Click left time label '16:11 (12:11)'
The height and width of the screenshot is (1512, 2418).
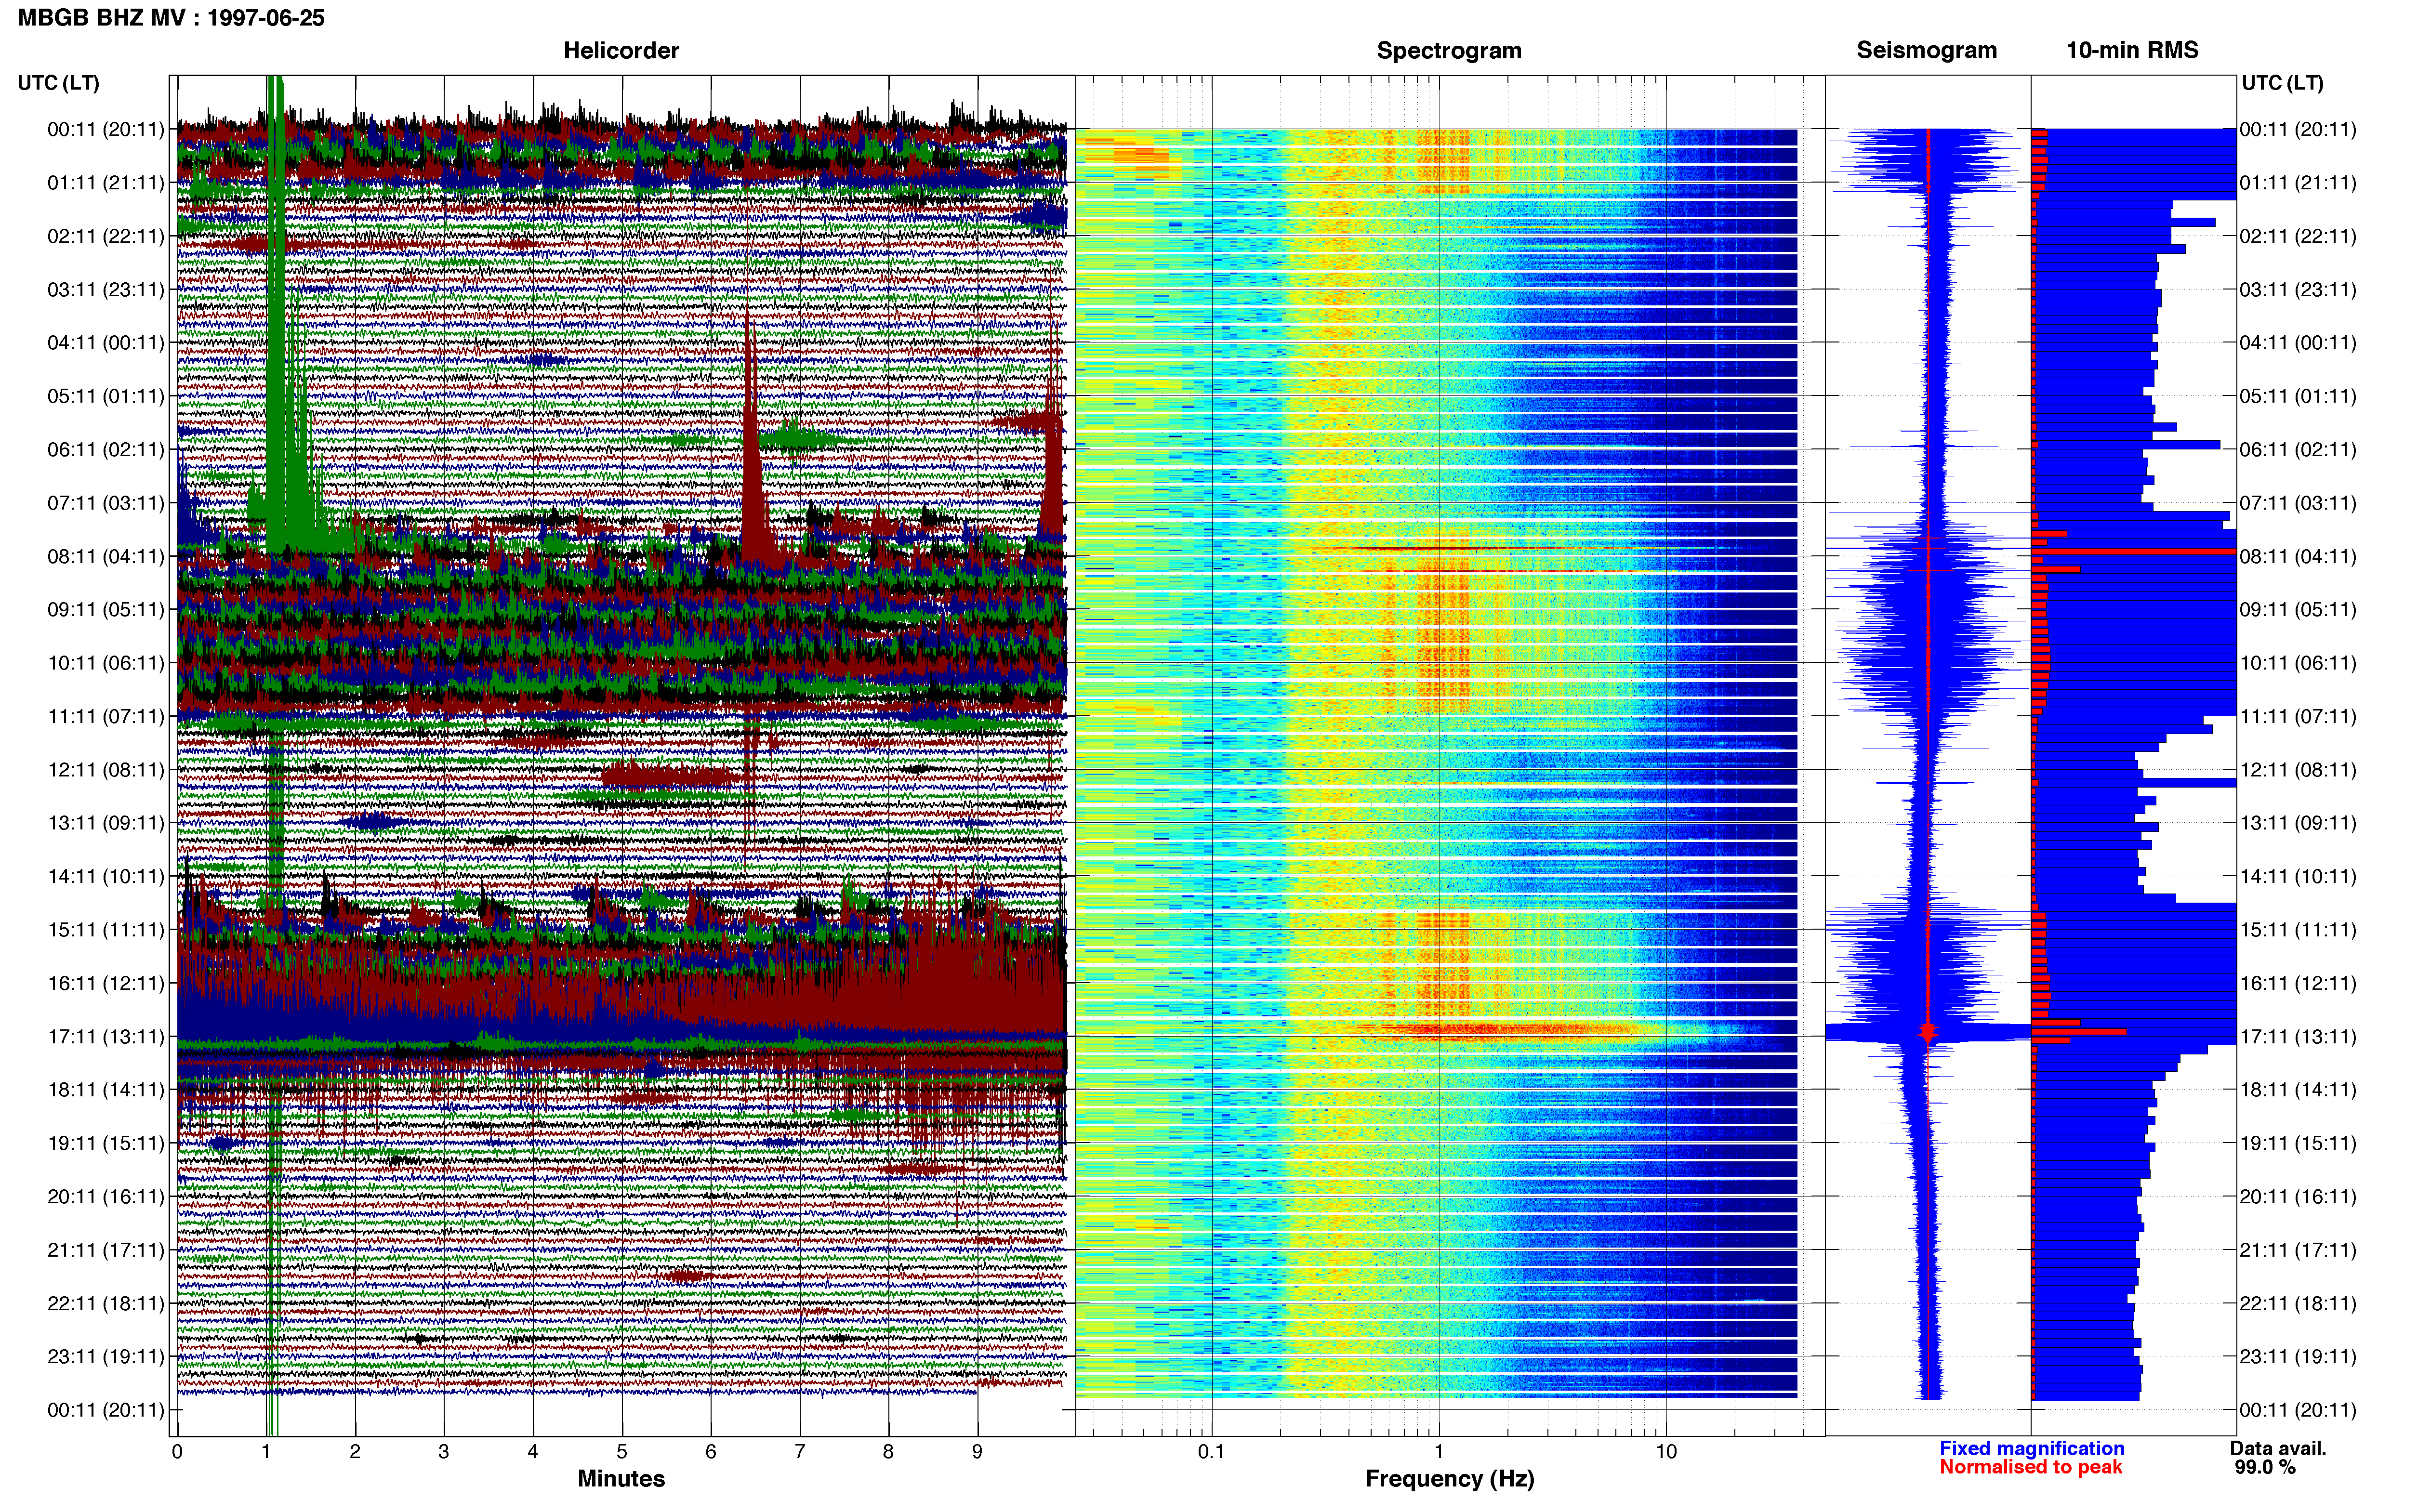(105, 983)
